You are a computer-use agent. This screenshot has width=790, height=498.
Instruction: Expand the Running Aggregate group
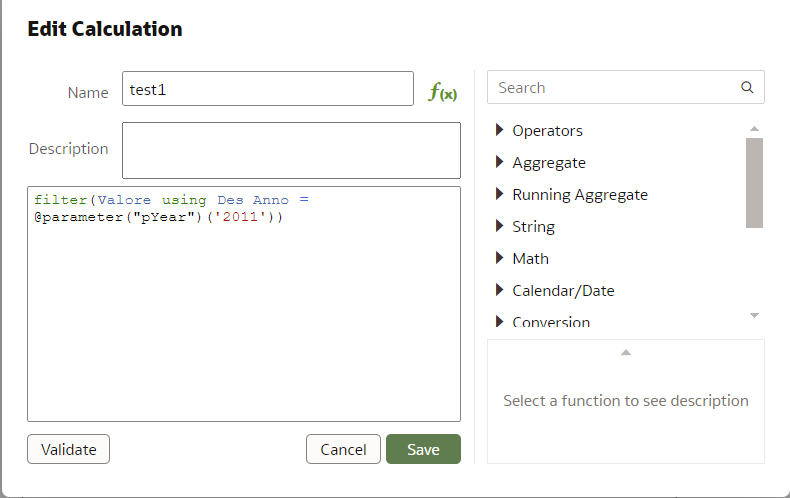(500, 194)
